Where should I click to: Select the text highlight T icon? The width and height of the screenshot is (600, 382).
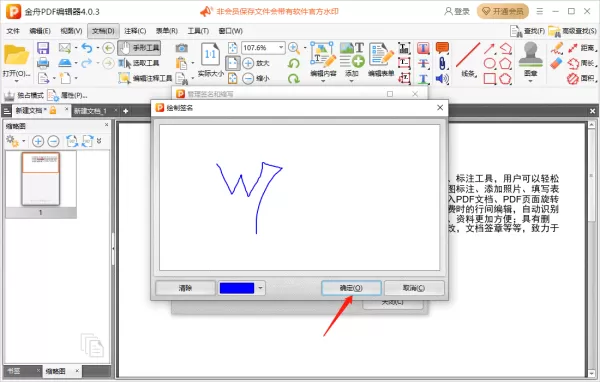tap(423, 48)
